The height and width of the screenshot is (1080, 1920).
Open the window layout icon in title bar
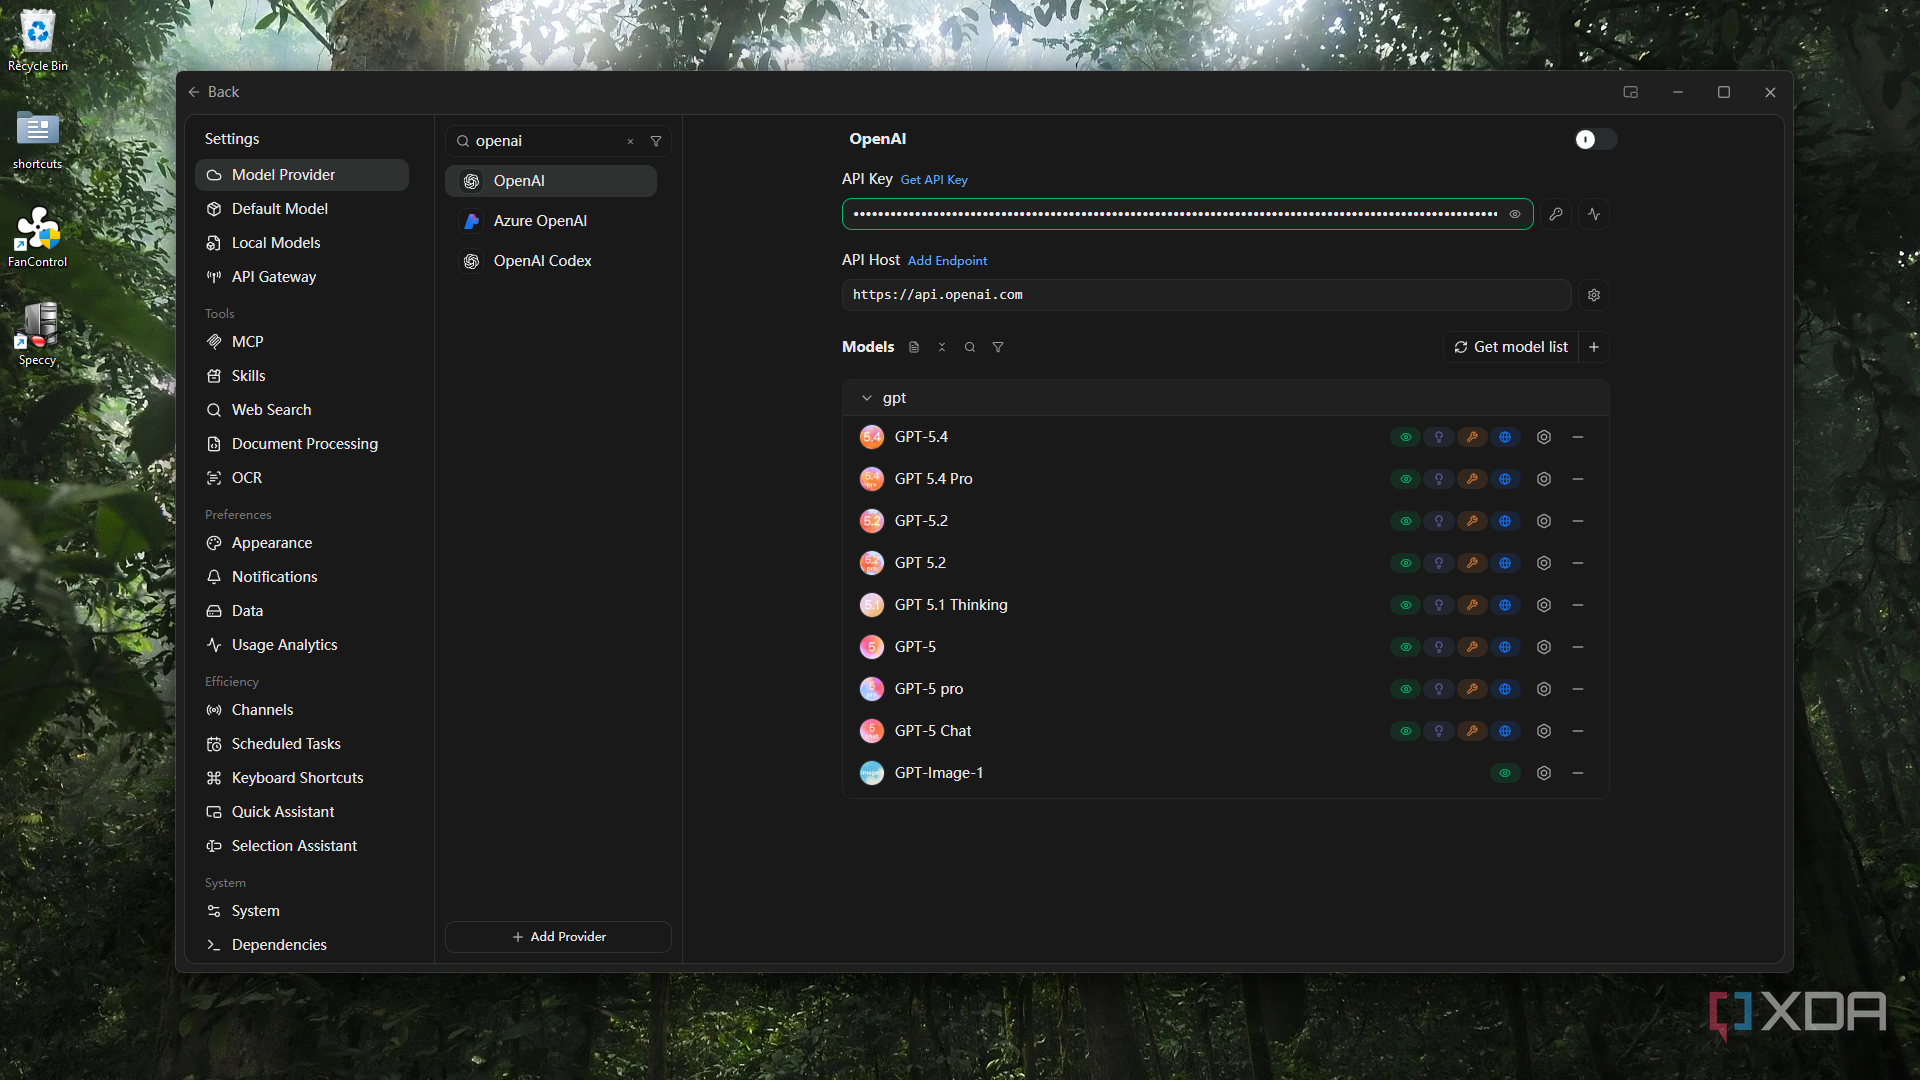coord(1631,92)
